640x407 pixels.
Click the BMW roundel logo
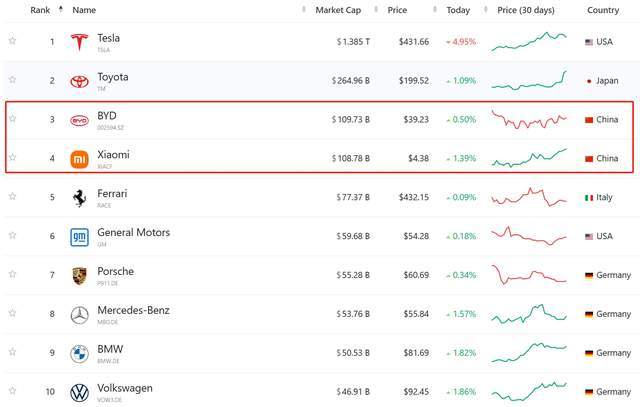point(79,354)
